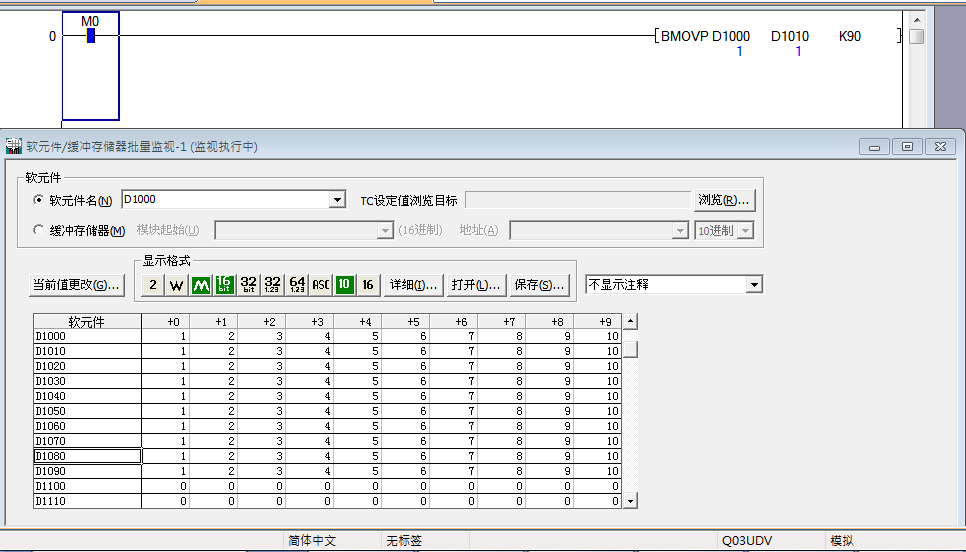The width and height of the screenshot is (966, 552).
Task: Click the 当前值更改 button
Action: (x=77, y=285)
